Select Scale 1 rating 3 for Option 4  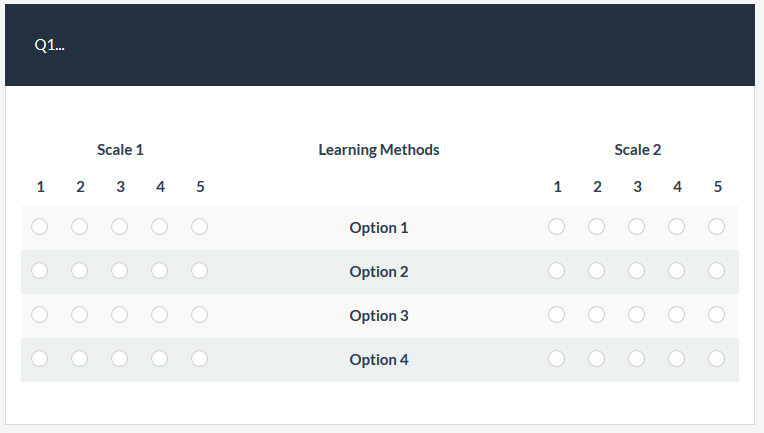point(119,358)
